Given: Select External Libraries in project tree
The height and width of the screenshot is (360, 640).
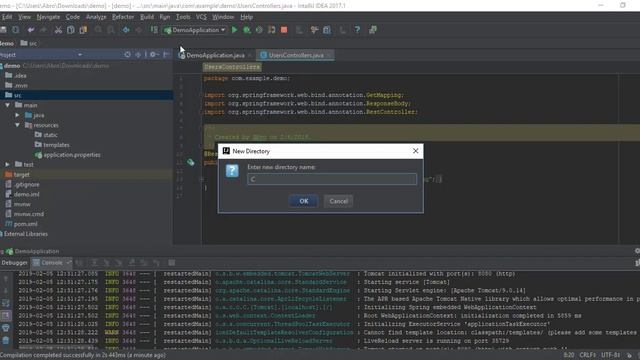Looking at the screenshot, I should [x=25, y=234].
